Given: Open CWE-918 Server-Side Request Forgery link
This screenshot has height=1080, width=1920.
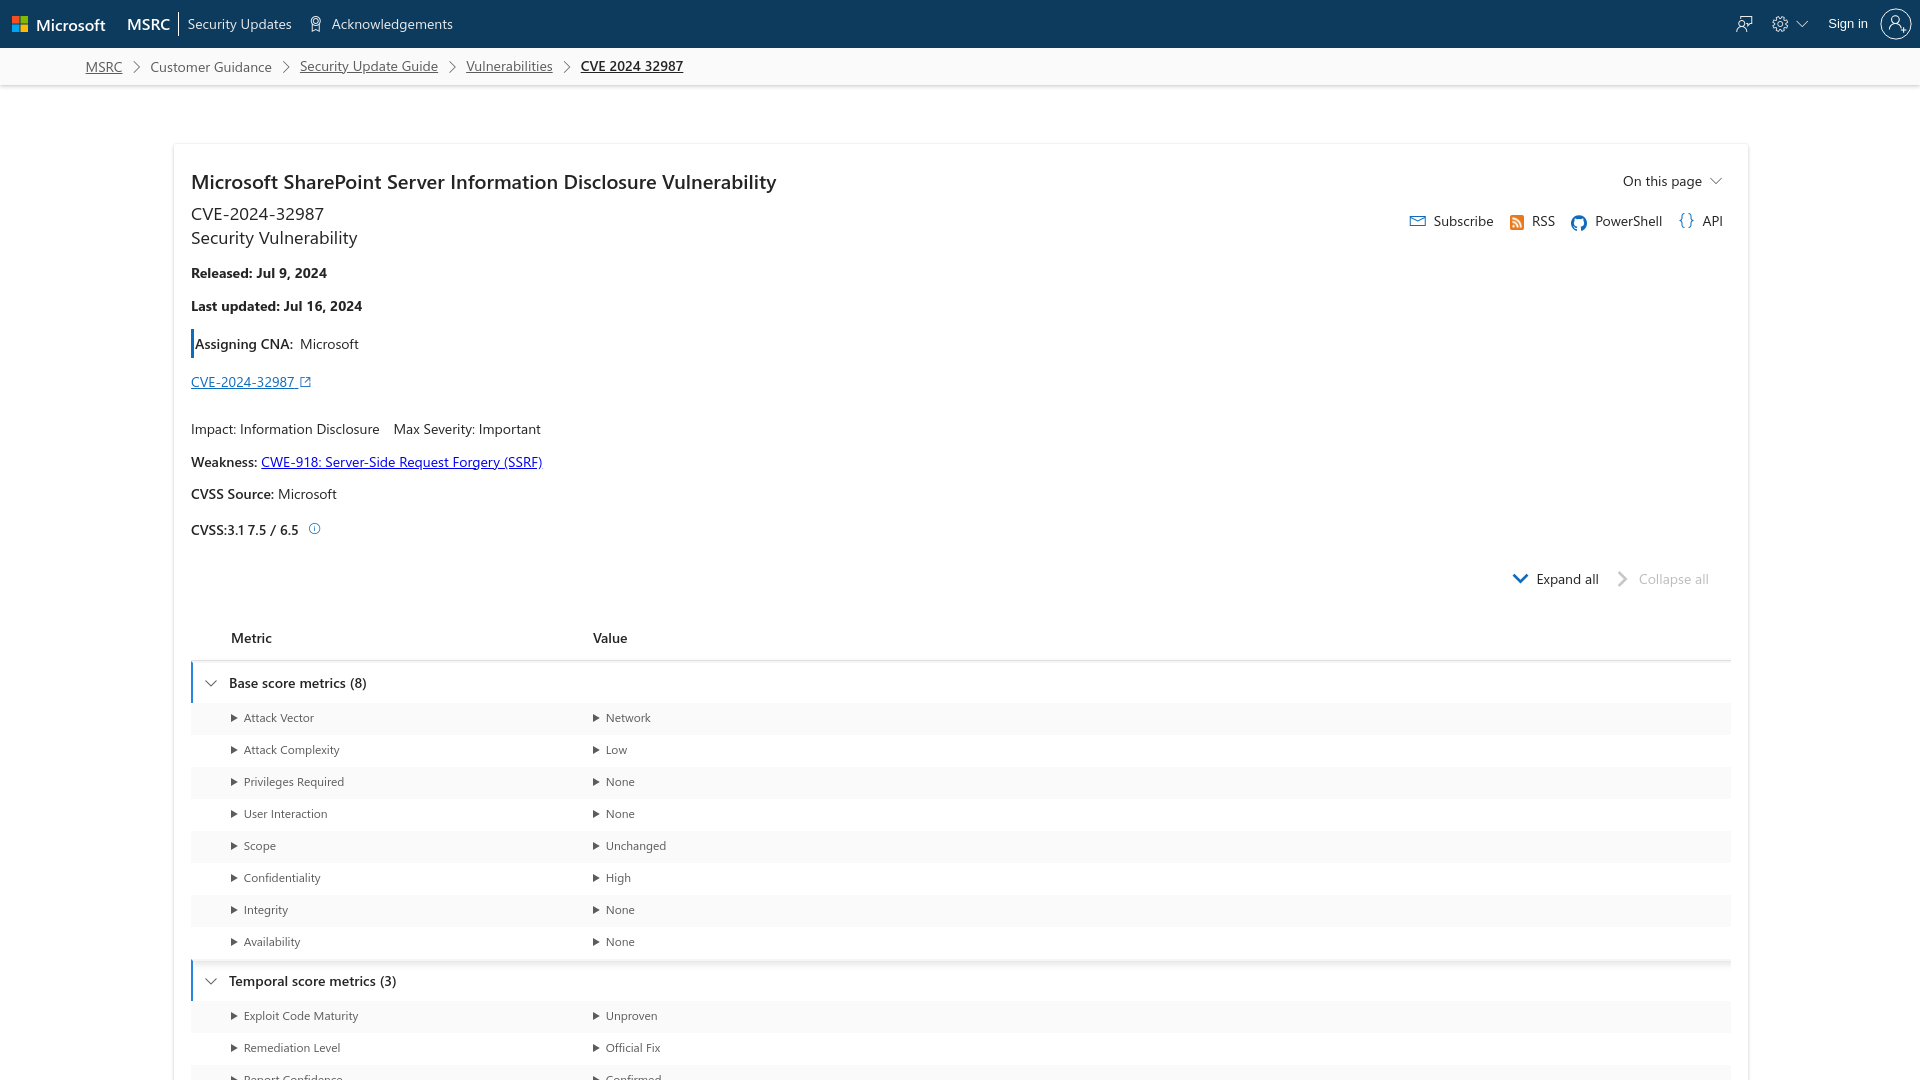Looking at the screenshot, I should point(401,462).
